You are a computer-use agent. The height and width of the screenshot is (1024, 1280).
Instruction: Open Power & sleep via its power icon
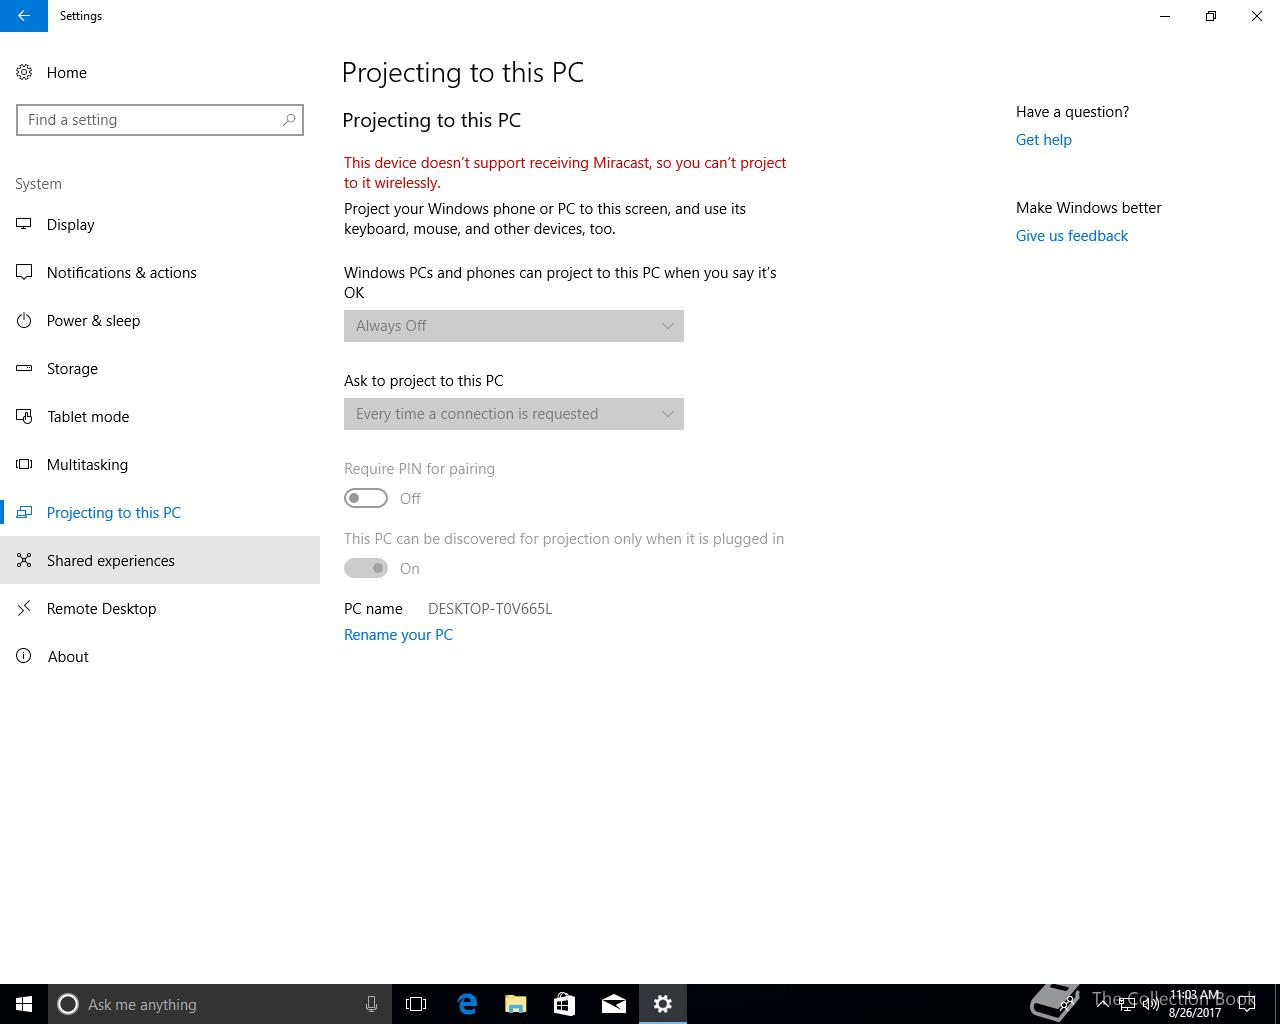click(24, 320)
